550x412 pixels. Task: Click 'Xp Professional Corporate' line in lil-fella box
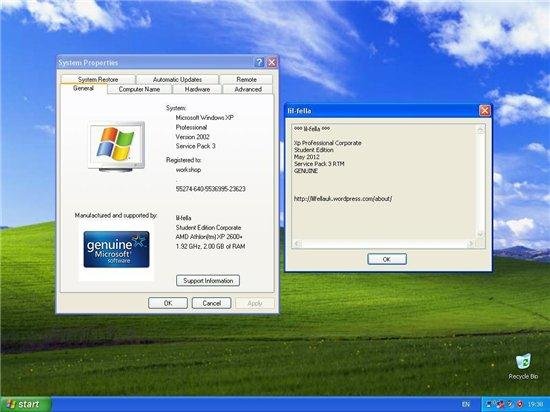click(328, 143)
